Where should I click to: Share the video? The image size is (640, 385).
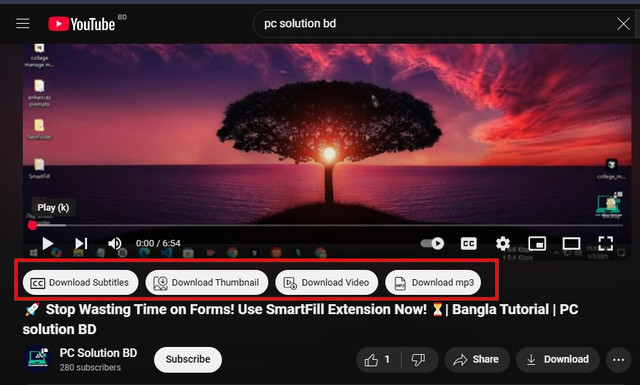477,360
